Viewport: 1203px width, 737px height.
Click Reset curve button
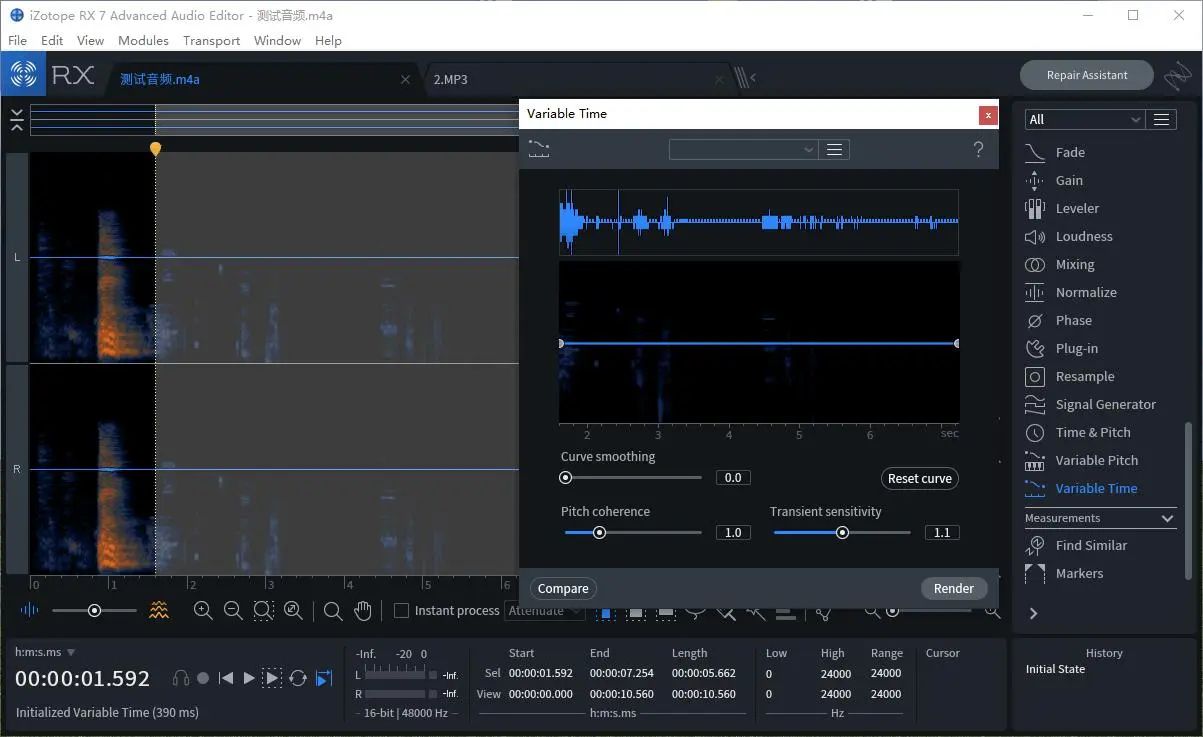919,478
